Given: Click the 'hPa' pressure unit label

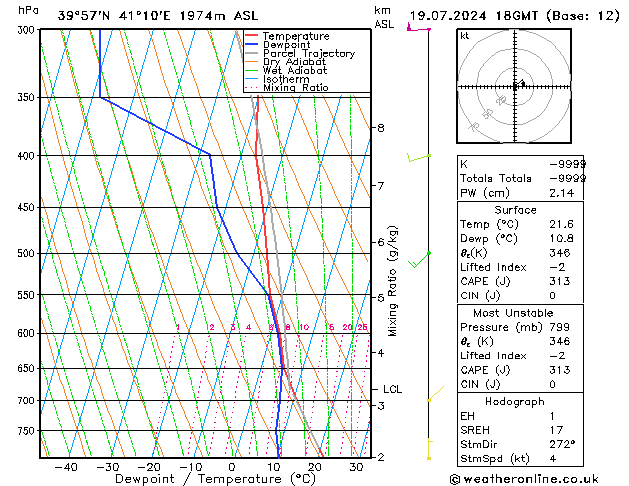Looking at the screenshot, I should [28, 10].
